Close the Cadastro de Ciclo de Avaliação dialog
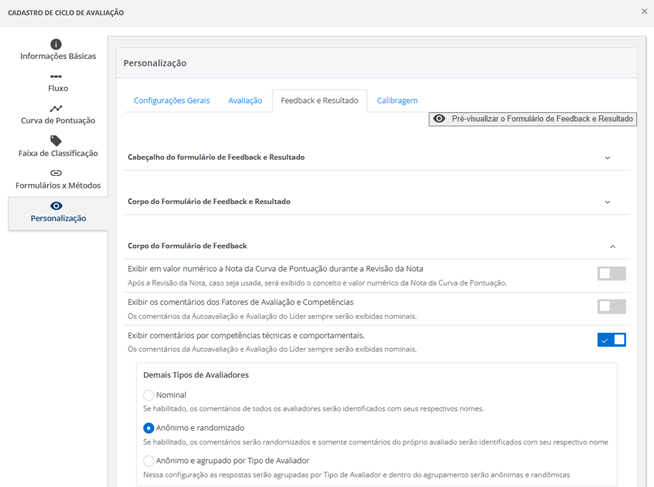This screenshot has height=487, width=654. [x=643, y=12]
